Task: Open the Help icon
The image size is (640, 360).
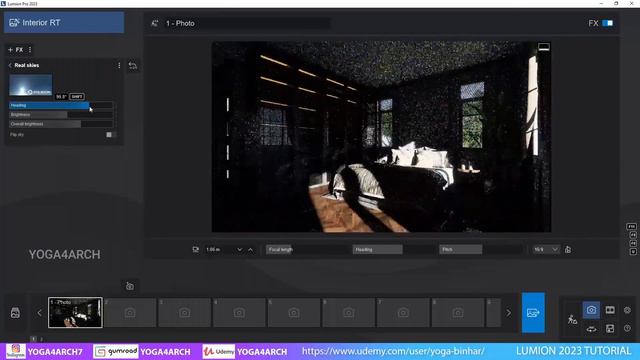Action: pyautogui.click(x=627, y=328)
